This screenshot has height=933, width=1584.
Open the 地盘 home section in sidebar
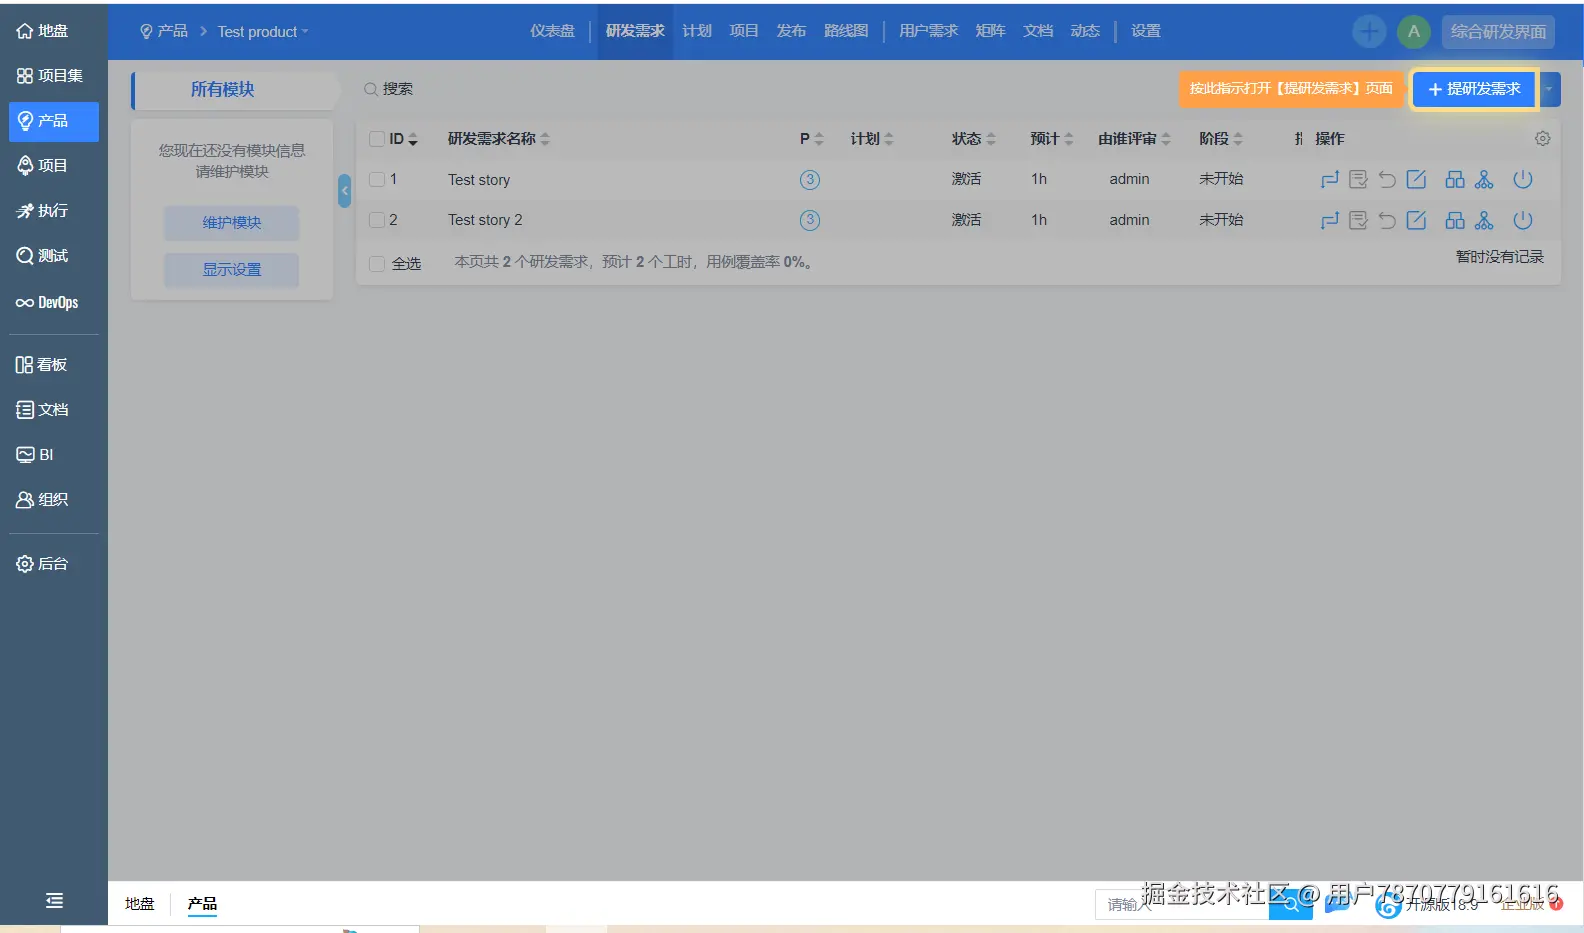(x=43, y=31)
